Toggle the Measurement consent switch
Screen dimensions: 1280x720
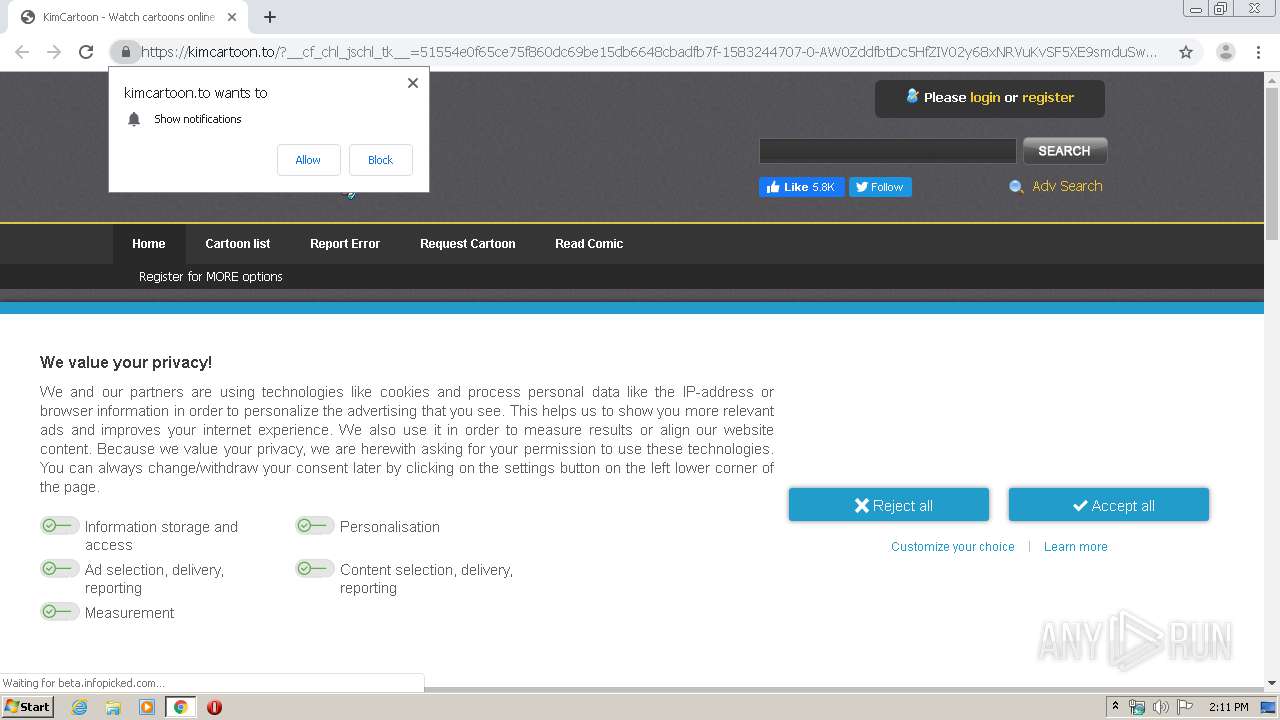click(x=59, y=611)
